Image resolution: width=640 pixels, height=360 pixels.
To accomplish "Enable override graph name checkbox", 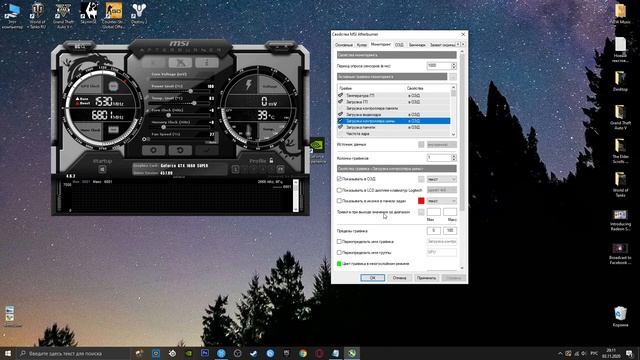I will pos(339,242).
